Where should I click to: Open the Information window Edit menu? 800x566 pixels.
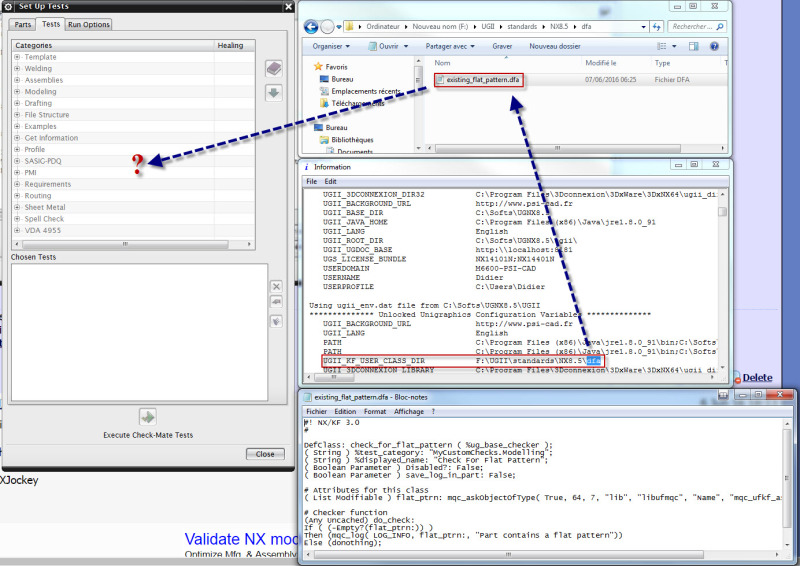[330, 181]
